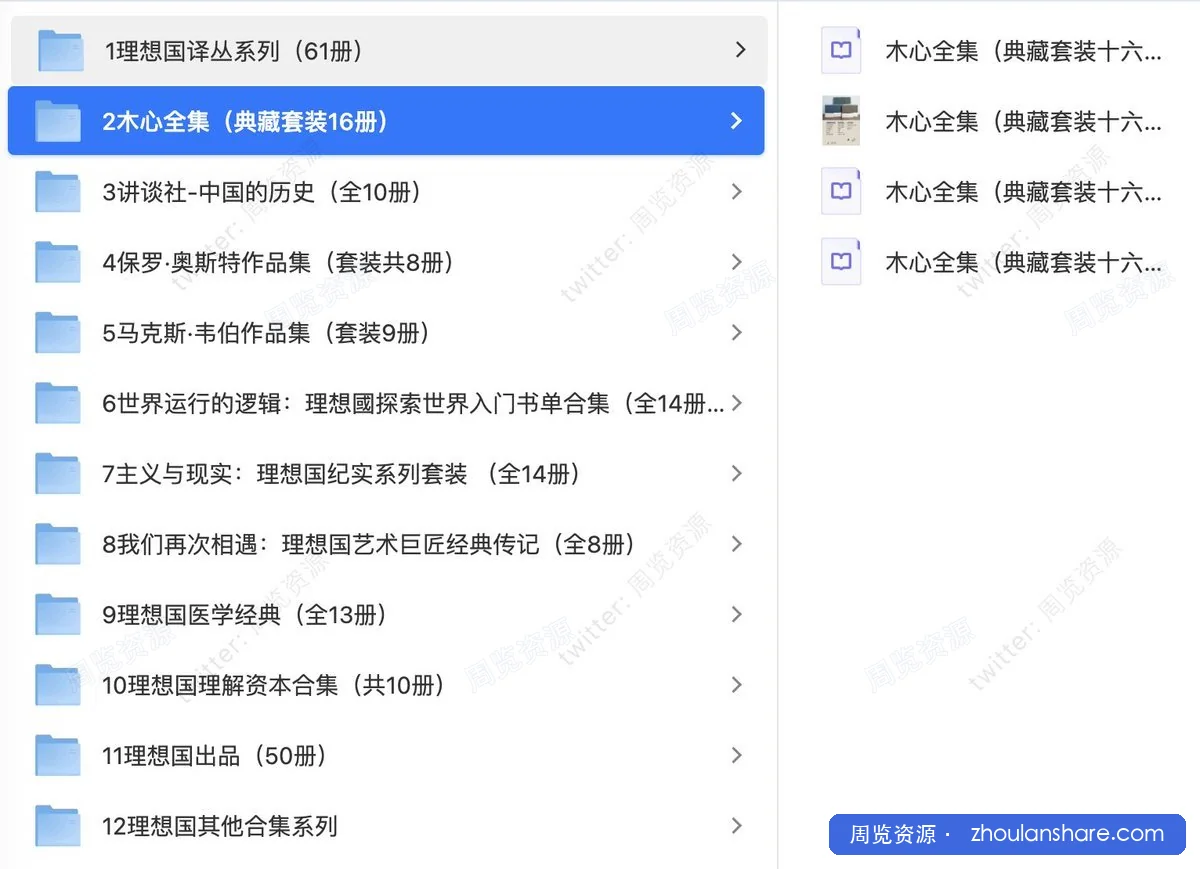Expand the chevron for 10理想国理解资本合集
This screenshot has width=1200, height=869.
point(737,685)
